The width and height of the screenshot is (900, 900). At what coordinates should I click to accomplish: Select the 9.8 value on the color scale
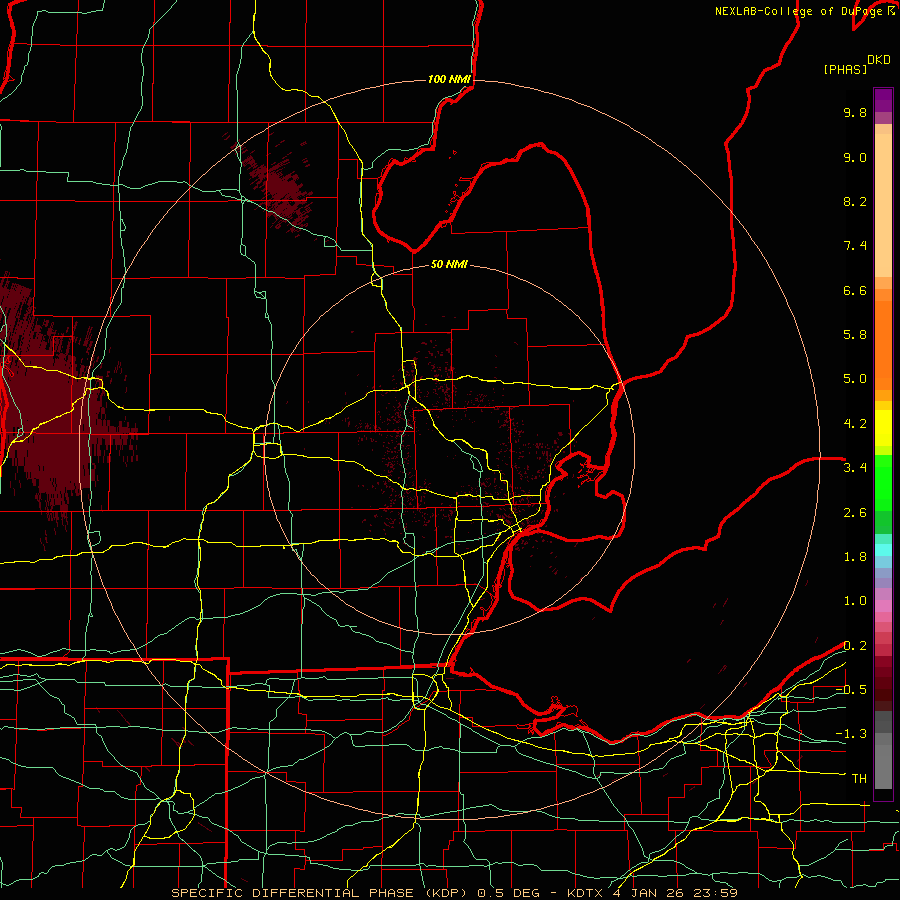click(855, 112)
